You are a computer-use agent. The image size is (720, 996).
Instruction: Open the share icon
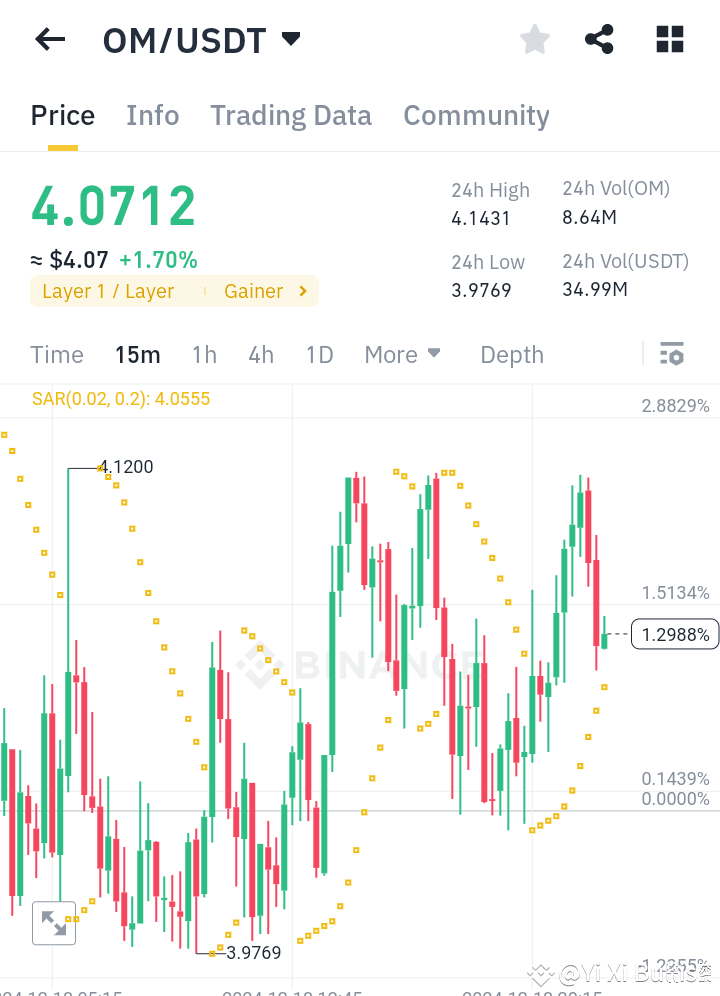point(599,39)
